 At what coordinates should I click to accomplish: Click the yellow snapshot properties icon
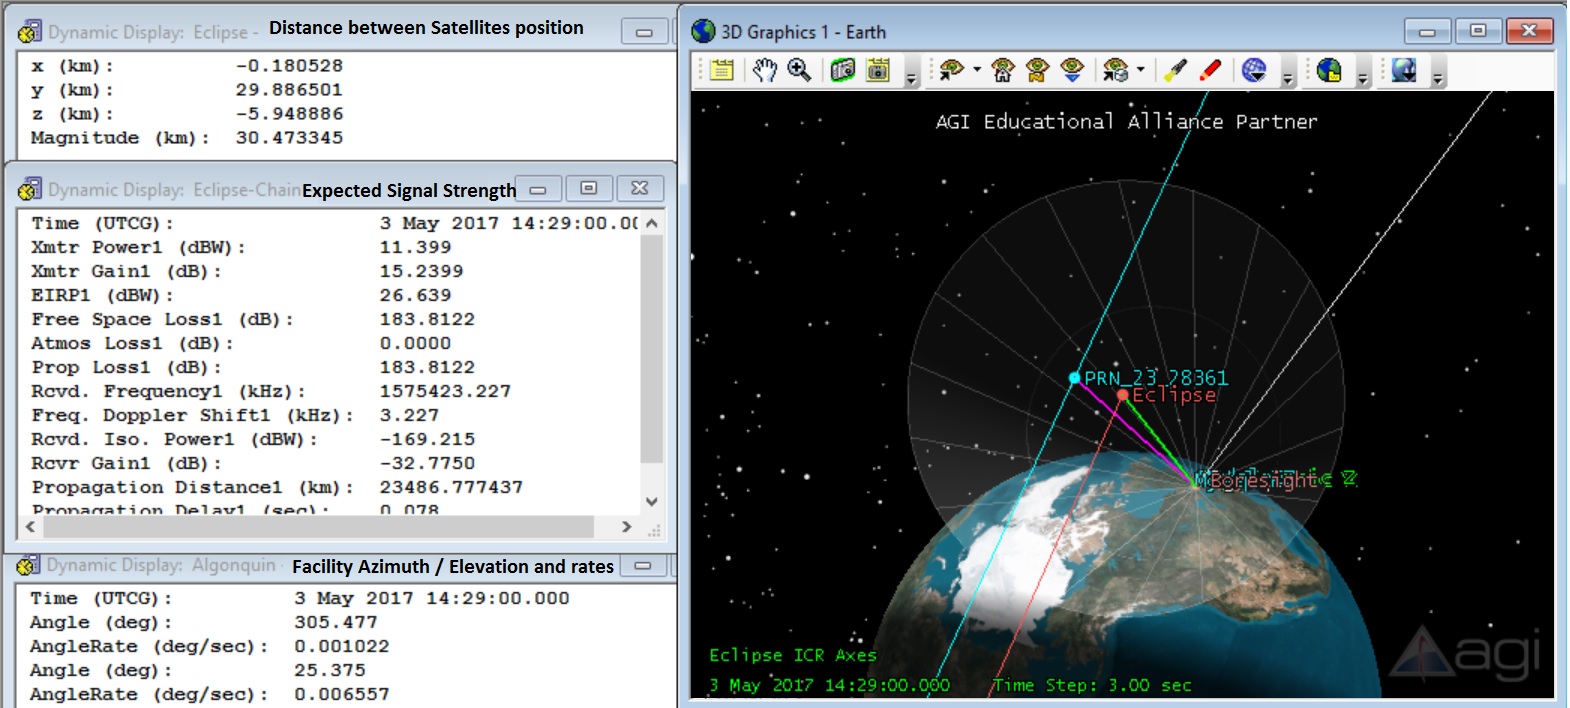(878, 70)
